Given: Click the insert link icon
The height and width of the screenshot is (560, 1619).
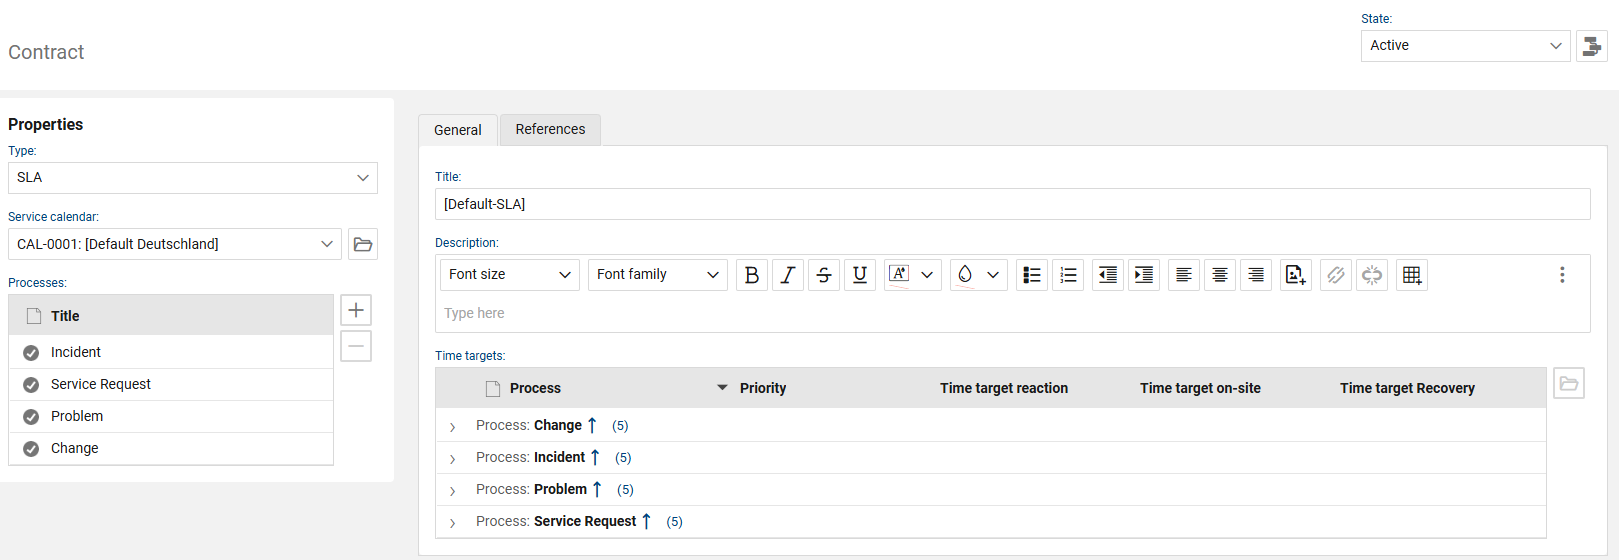Looking at the screenshot, I should click(1336, 275).
